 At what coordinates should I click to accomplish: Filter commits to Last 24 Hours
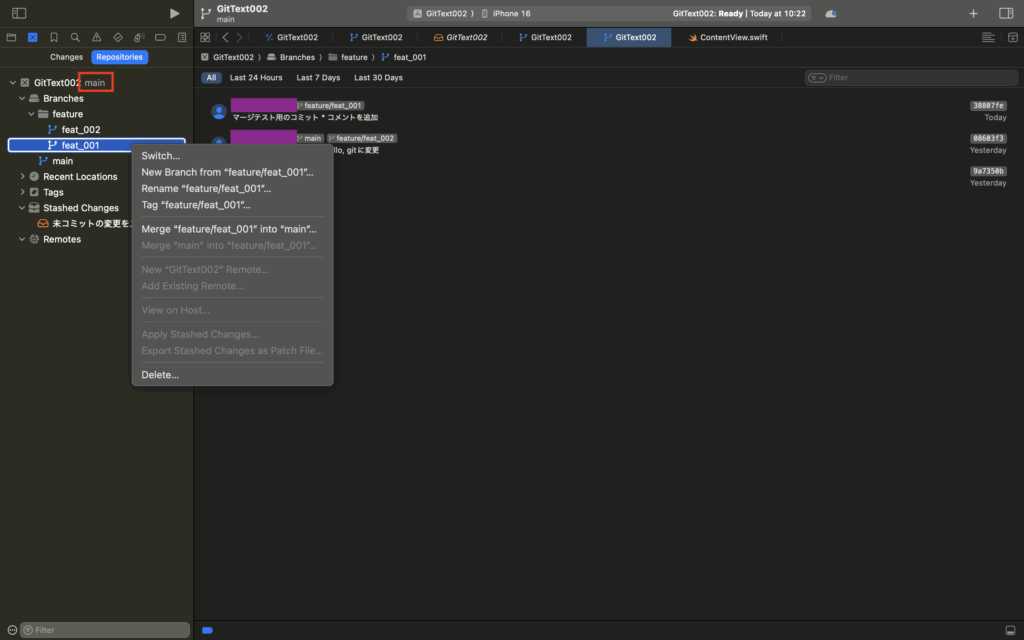256,77
